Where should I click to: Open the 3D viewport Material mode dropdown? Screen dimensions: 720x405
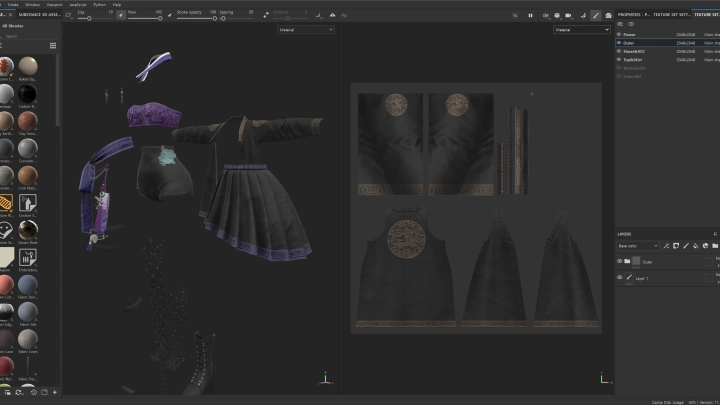tap(306, 30)
